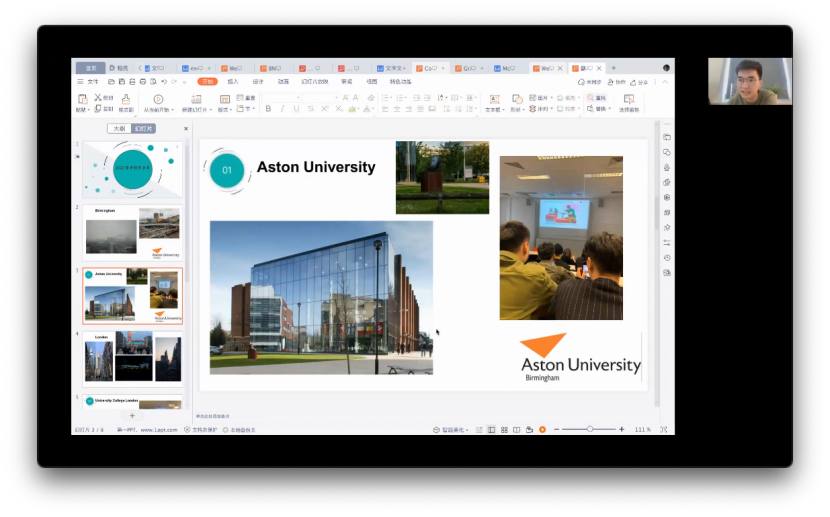Click the zoom slider handle
830x517 pixels.
point(590,429)
